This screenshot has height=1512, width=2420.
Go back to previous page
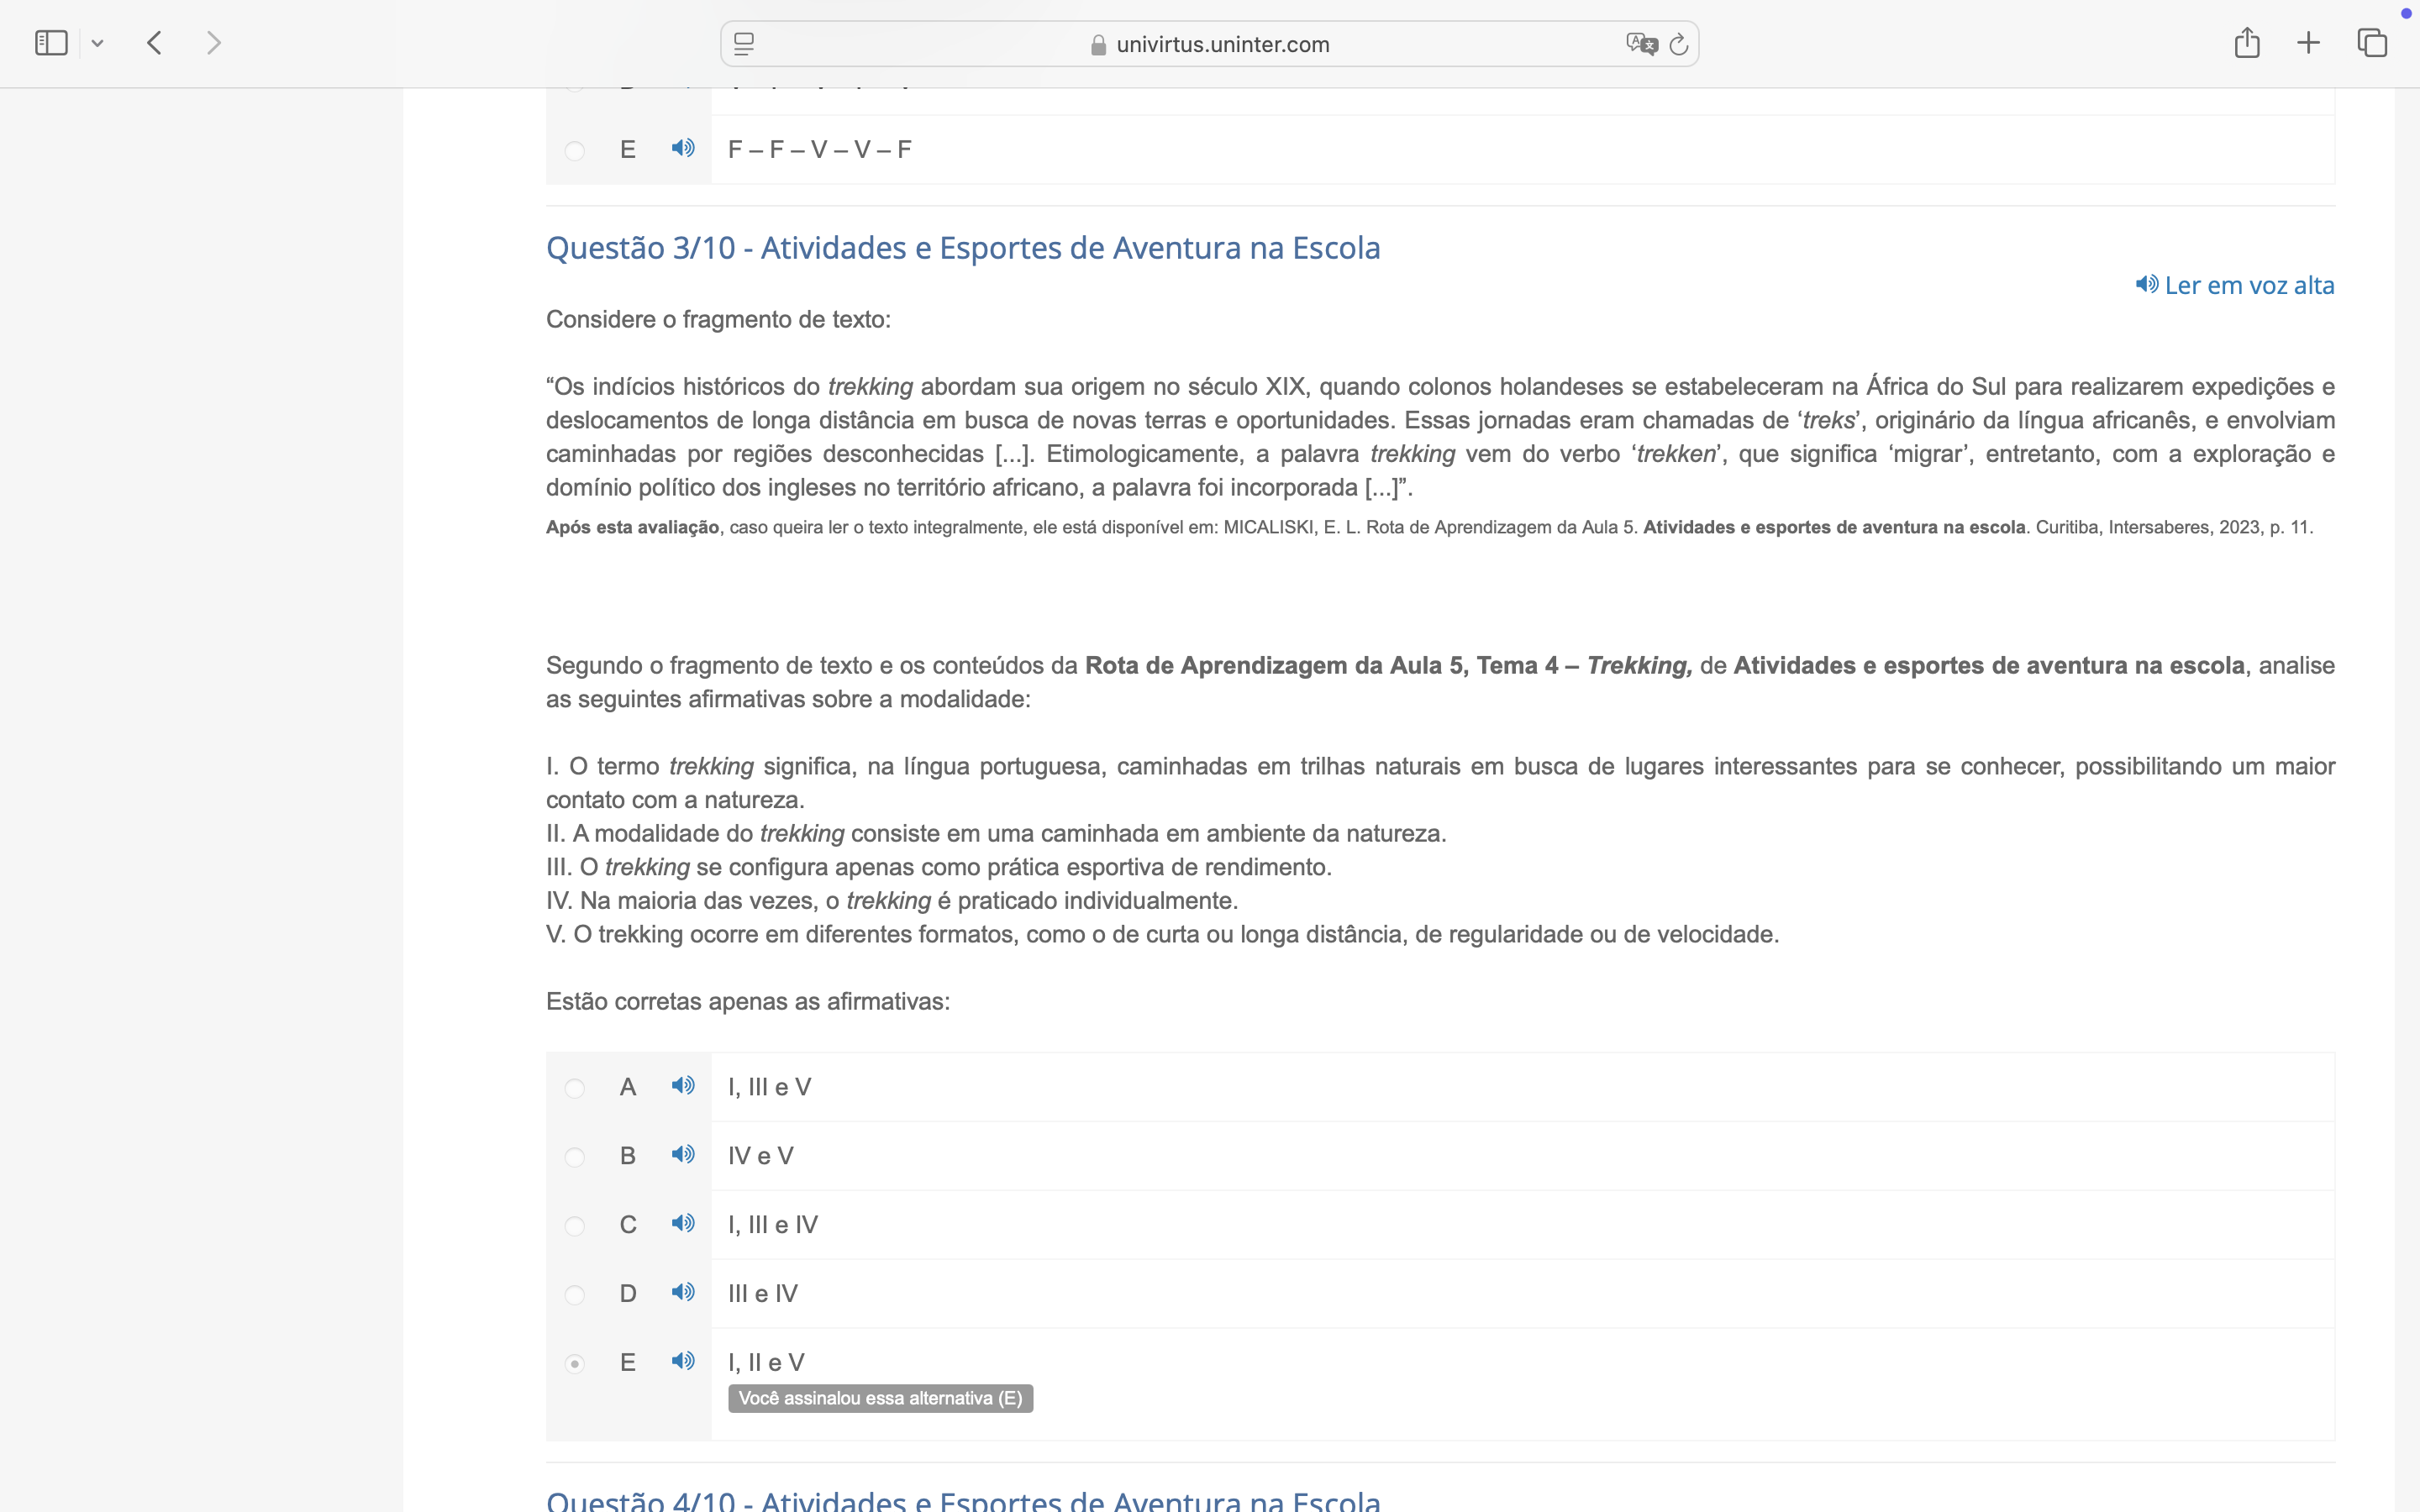tap(154, 43)
